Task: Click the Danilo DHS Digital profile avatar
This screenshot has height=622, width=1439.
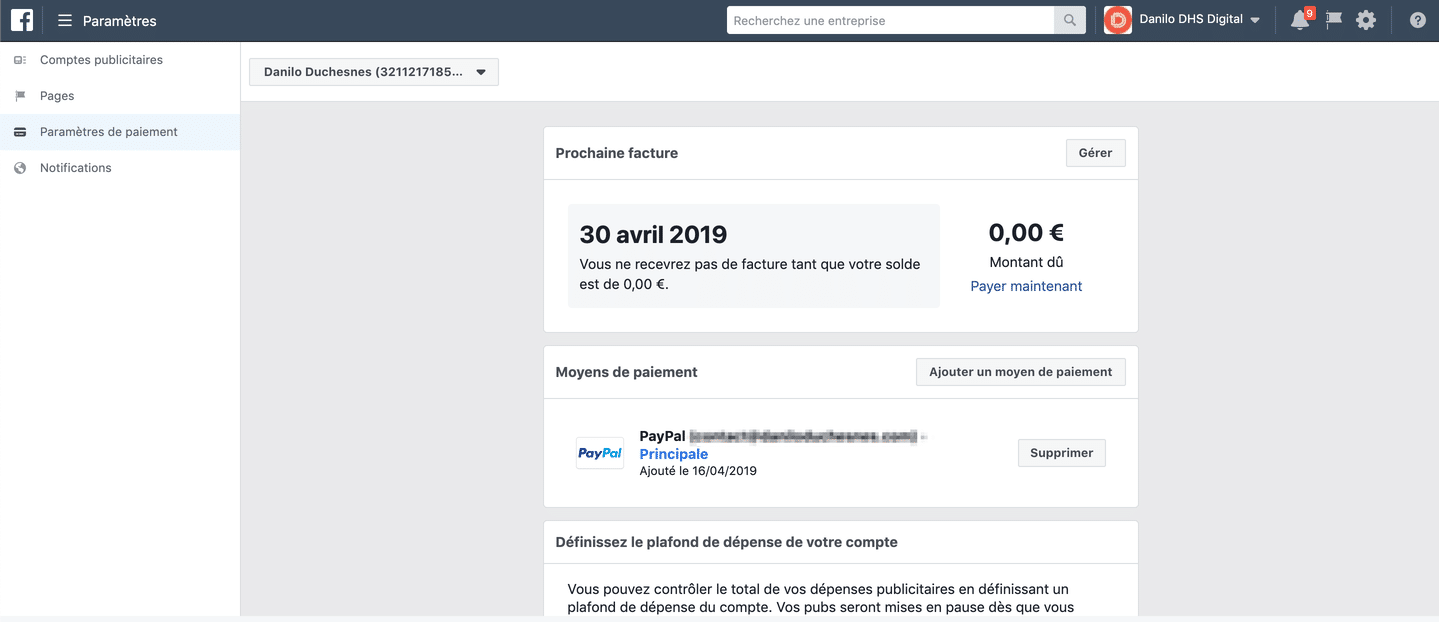Action: [x=1118, y=20]
